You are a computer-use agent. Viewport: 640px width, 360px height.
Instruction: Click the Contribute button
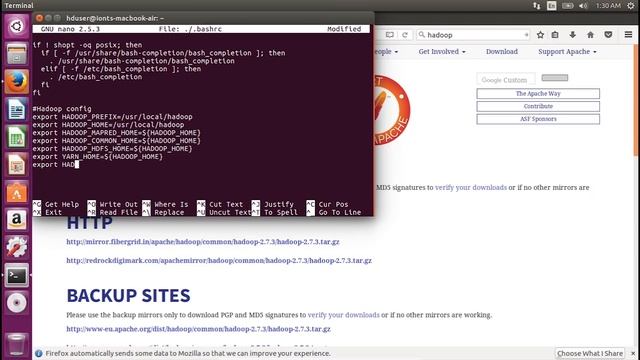(x=538, y=106)
